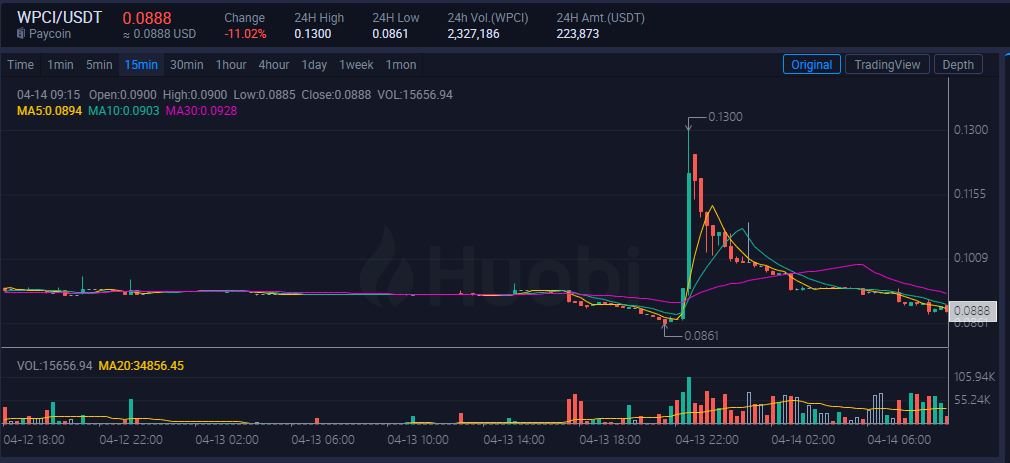Select the 15min interval tab

pos(141,64)
